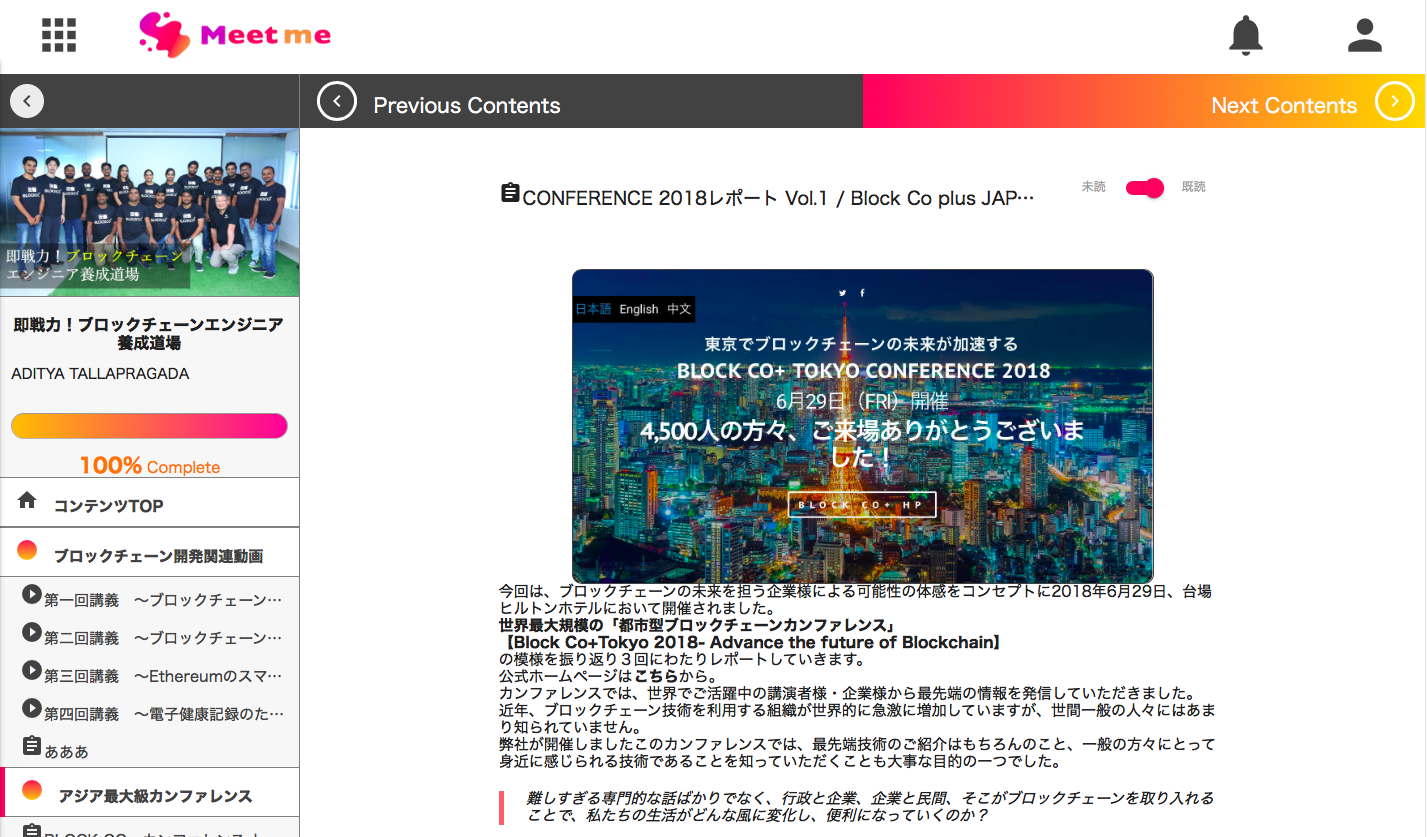Open the user profile icon

(1364, 35)
